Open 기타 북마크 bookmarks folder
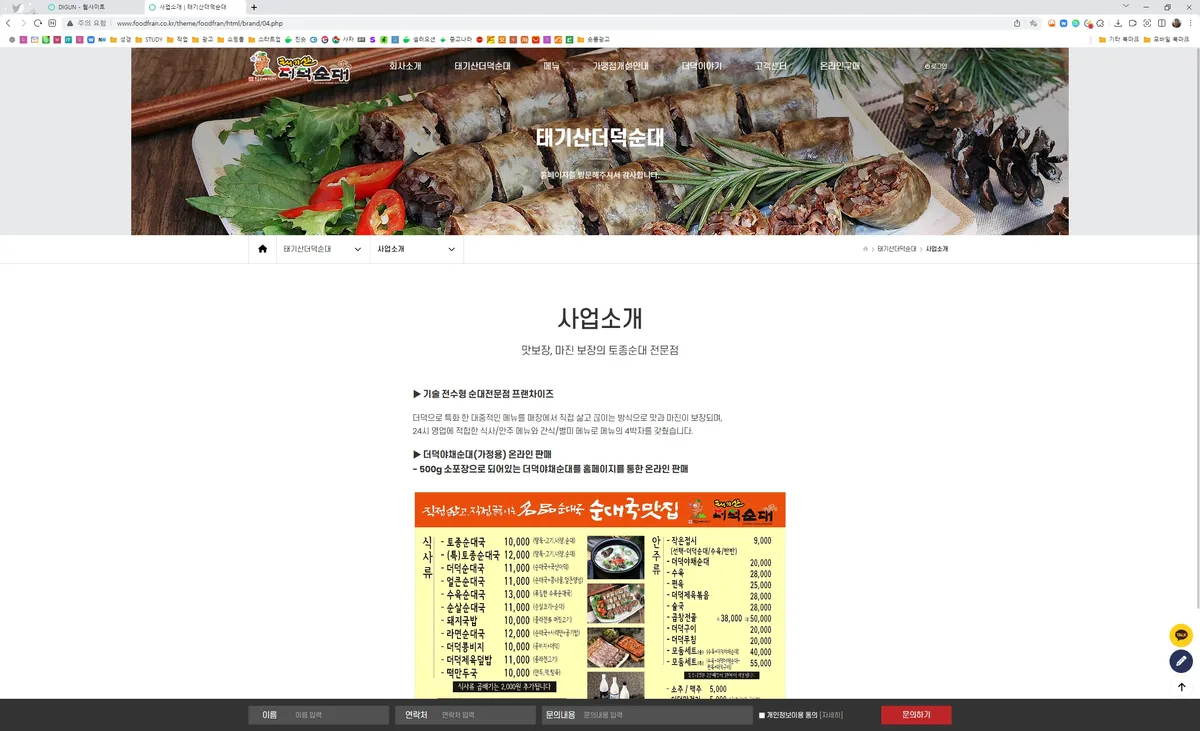The height and width of the screenshot is (731, 1200). pyautogui.click(x=1119, y=39)
